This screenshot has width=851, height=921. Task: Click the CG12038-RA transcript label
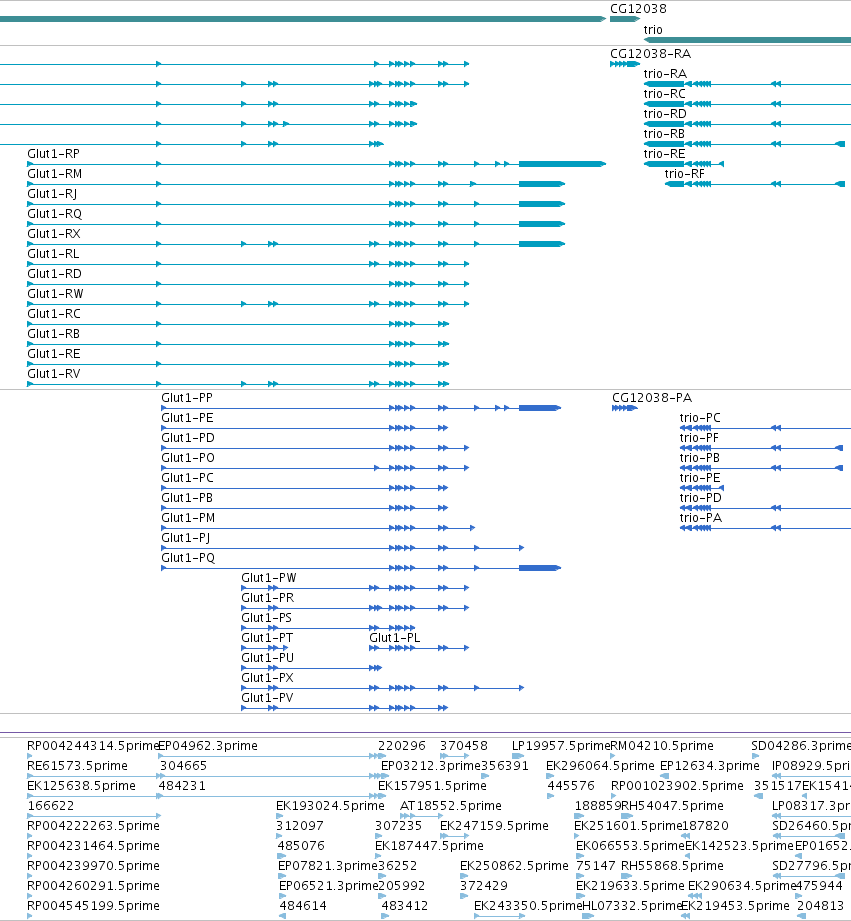pyautogui.click(x=650, y=53)
